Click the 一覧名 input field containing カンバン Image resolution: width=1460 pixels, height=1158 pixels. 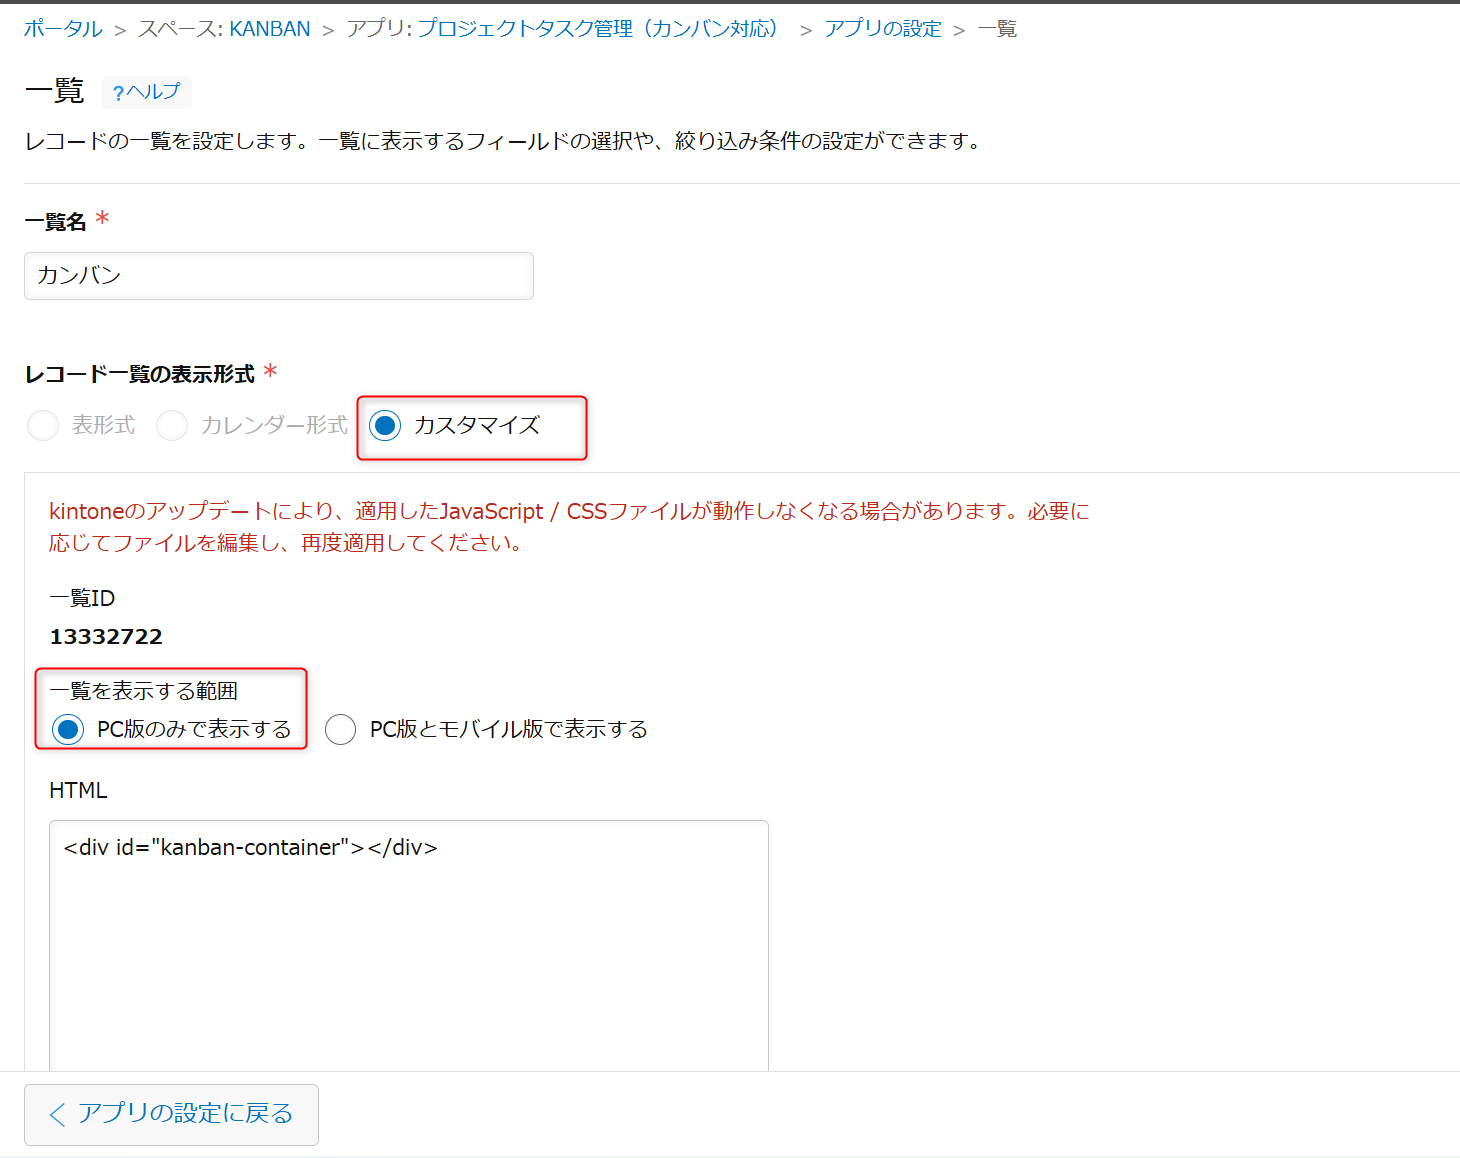279,276
